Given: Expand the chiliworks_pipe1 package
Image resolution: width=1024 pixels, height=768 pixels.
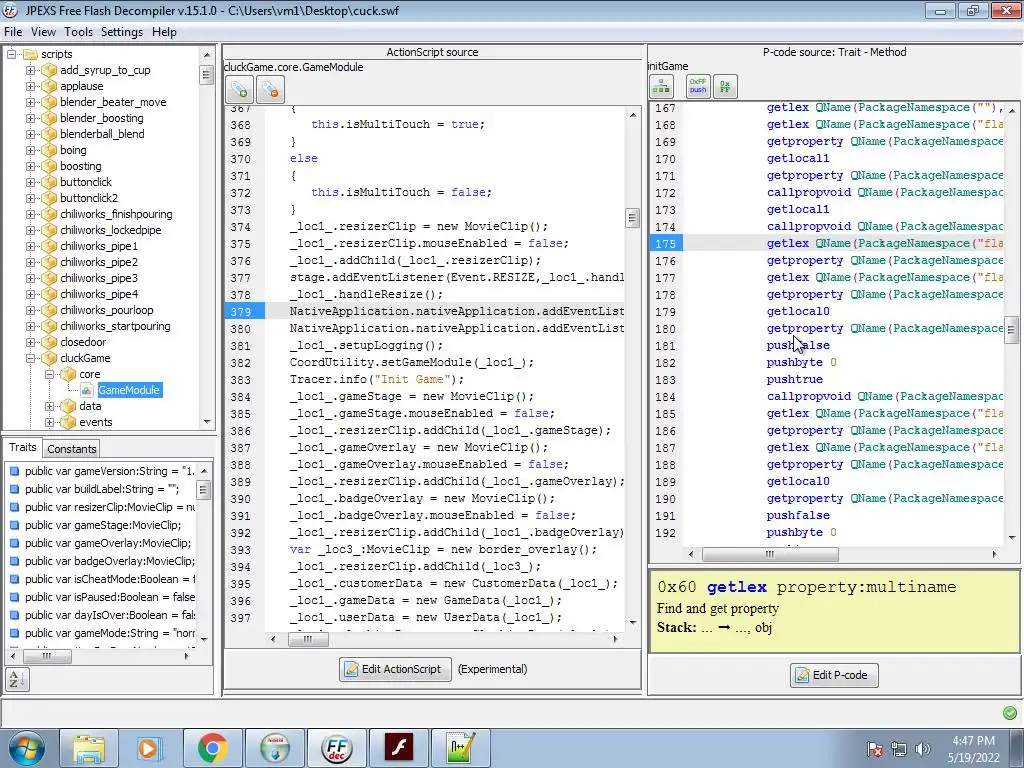Looking at the screenshot, I should pos(31,246).
